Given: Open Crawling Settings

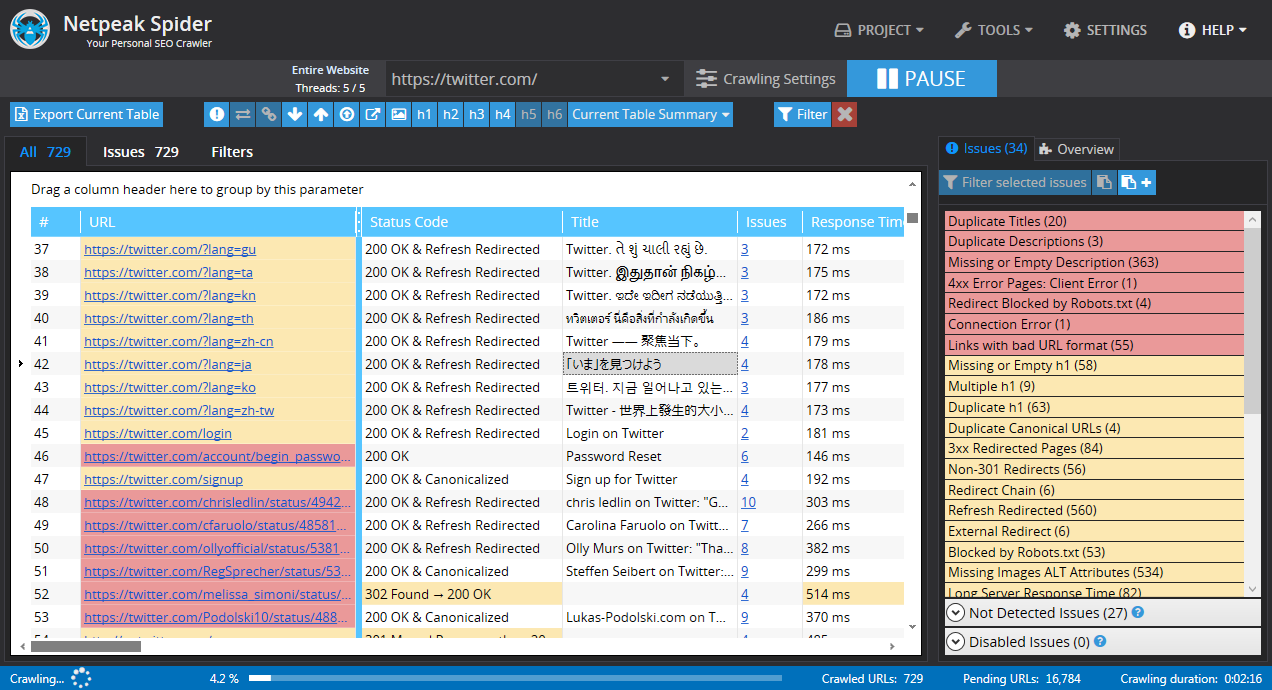Looking at the screenshot, I should pos(766,79).
